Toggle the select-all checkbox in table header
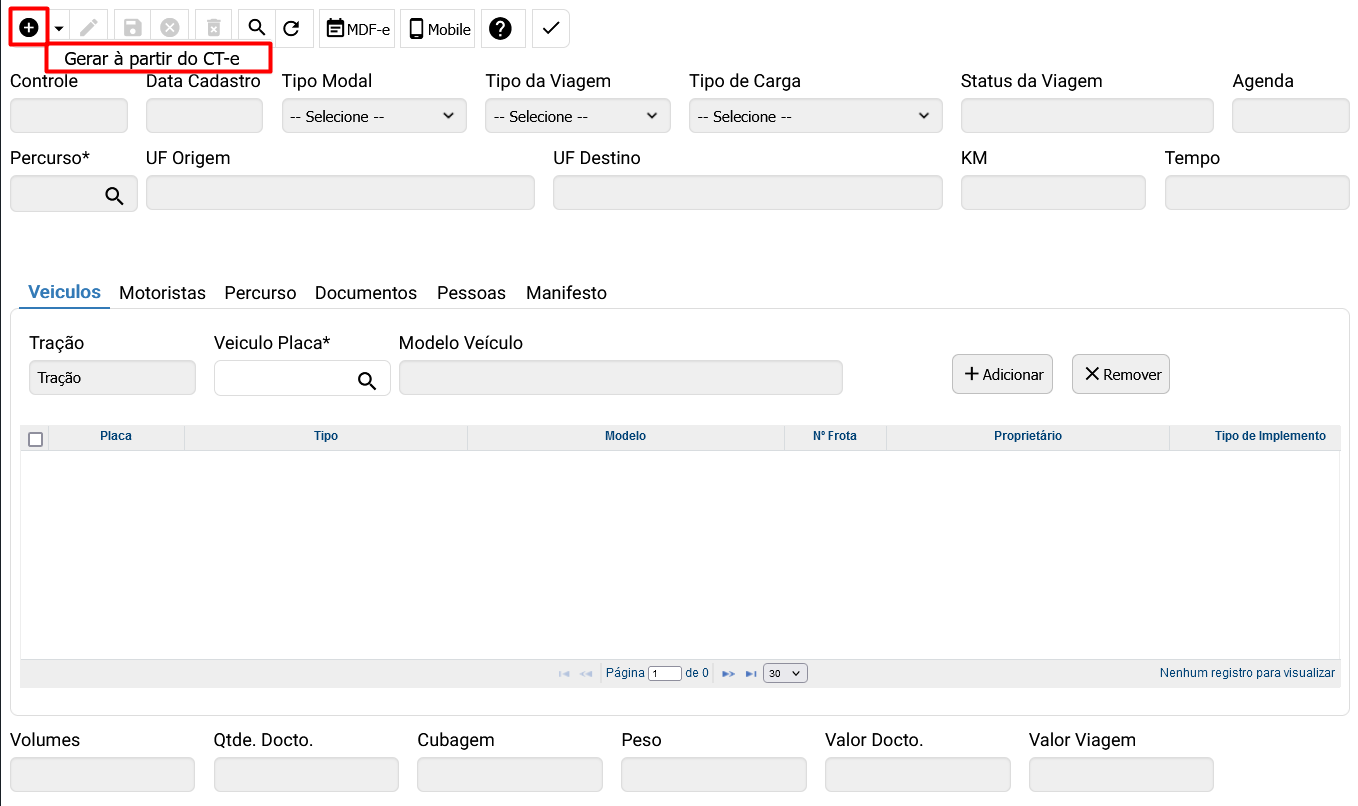This screenshot has height=806, width=1358. coord(36,439)
